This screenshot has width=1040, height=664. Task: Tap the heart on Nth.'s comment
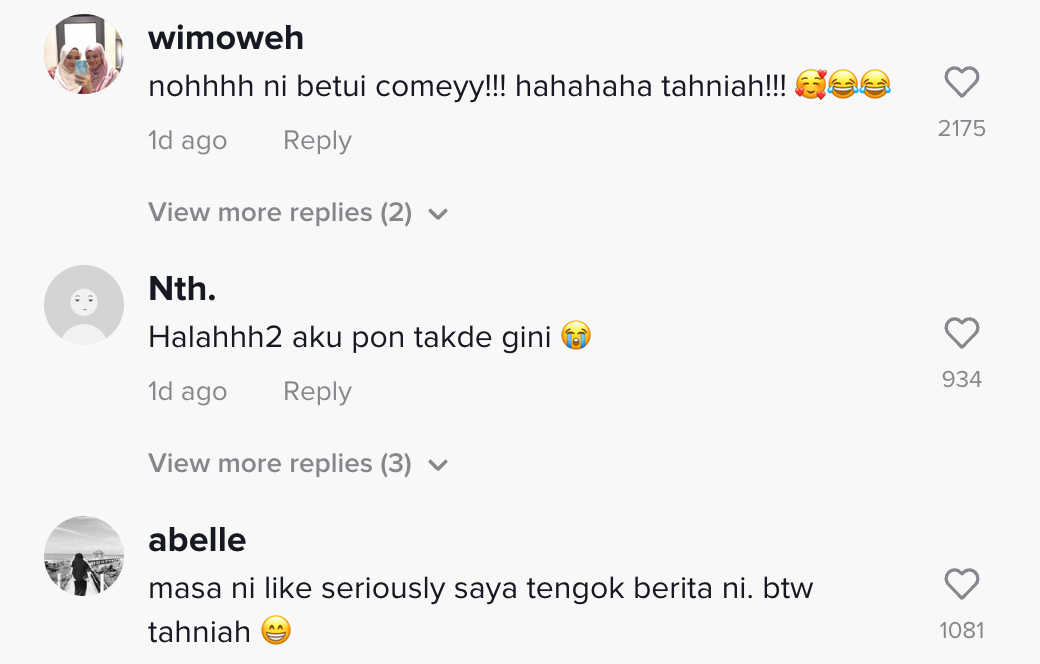coord(961,334)
